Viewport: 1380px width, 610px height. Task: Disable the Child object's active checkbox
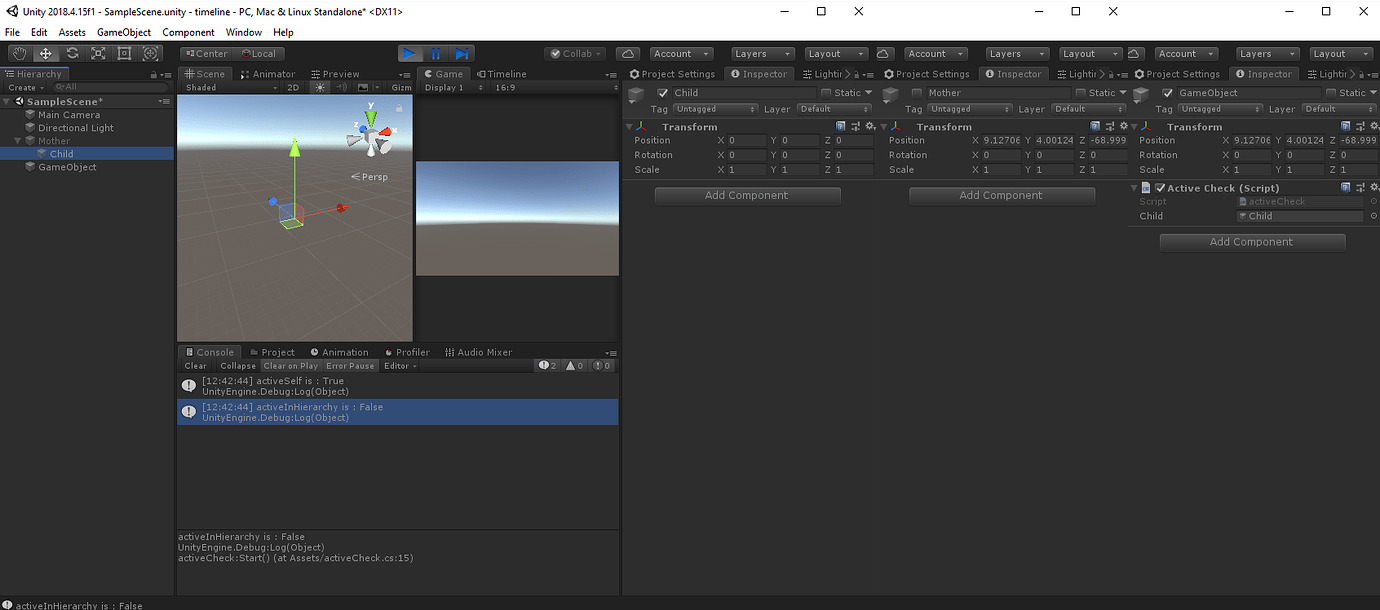[663, 92]
